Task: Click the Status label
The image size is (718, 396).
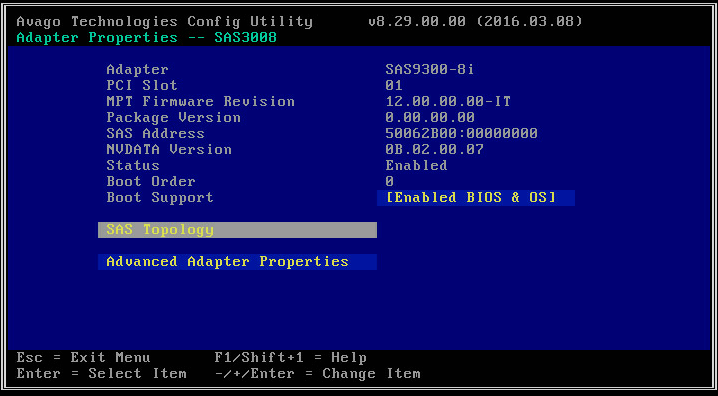Action: tap(133, 166)
